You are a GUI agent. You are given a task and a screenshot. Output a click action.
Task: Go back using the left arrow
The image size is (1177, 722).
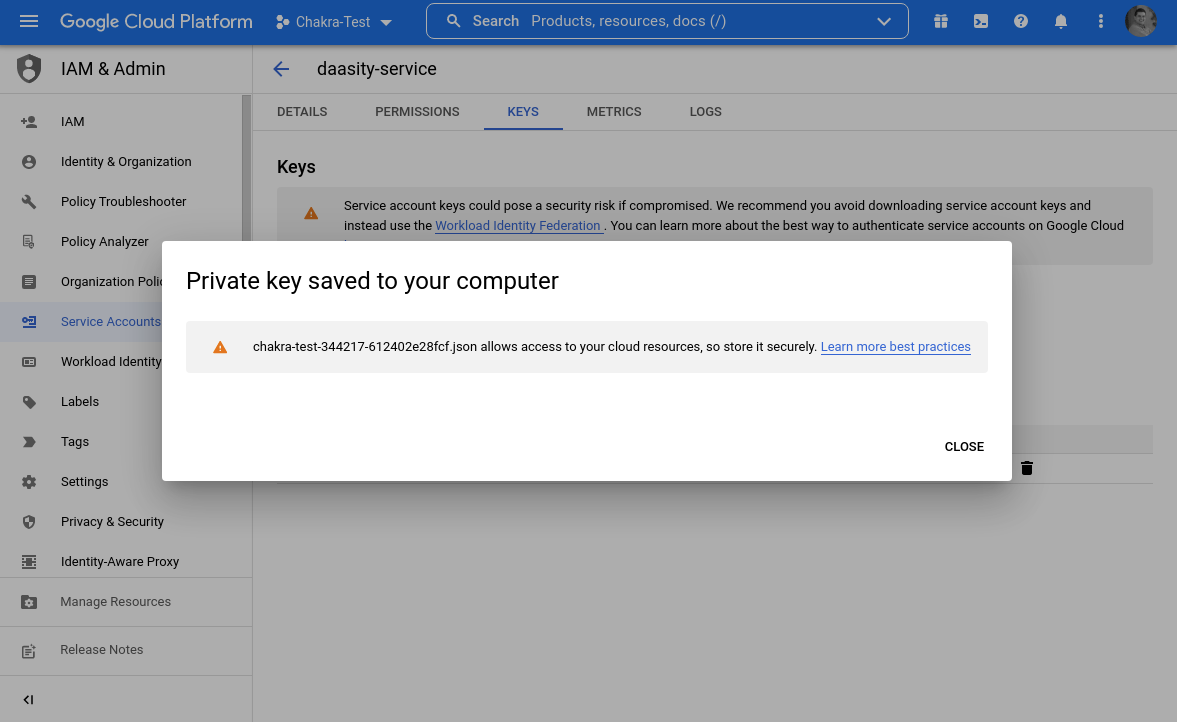tap(281, 69)
